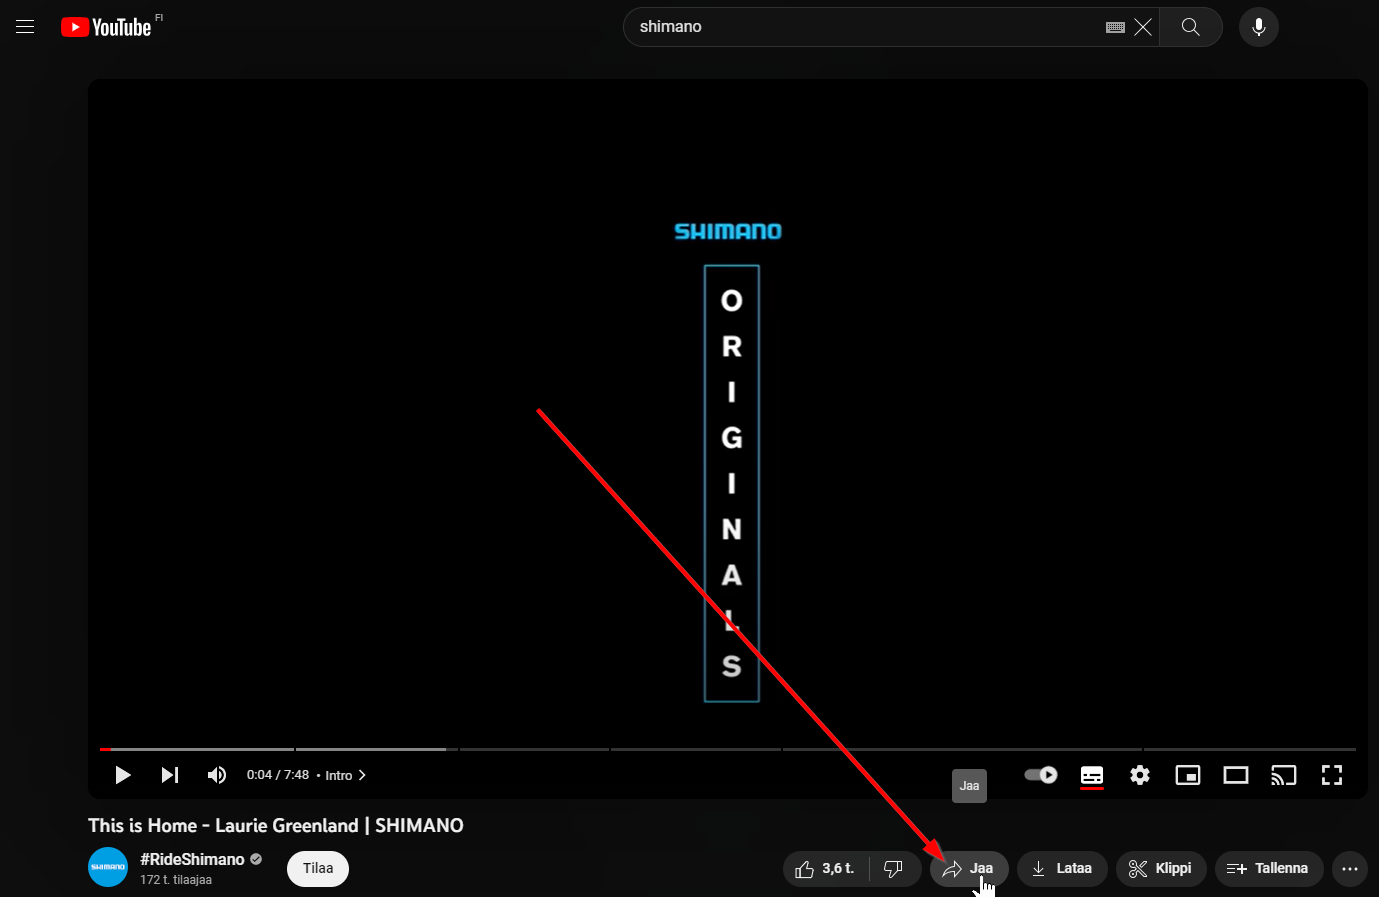Open the #RideShimano channel link
This screenshot has height=897, width=1379.
(x=192, y=859)
